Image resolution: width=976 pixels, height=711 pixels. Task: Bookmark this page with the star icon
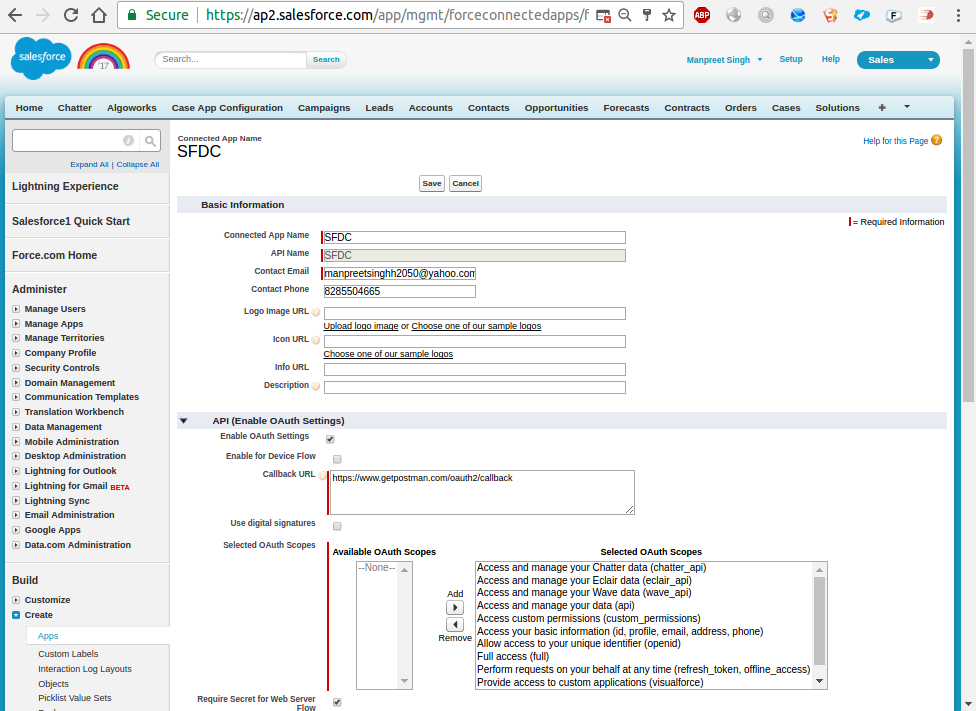669,15
